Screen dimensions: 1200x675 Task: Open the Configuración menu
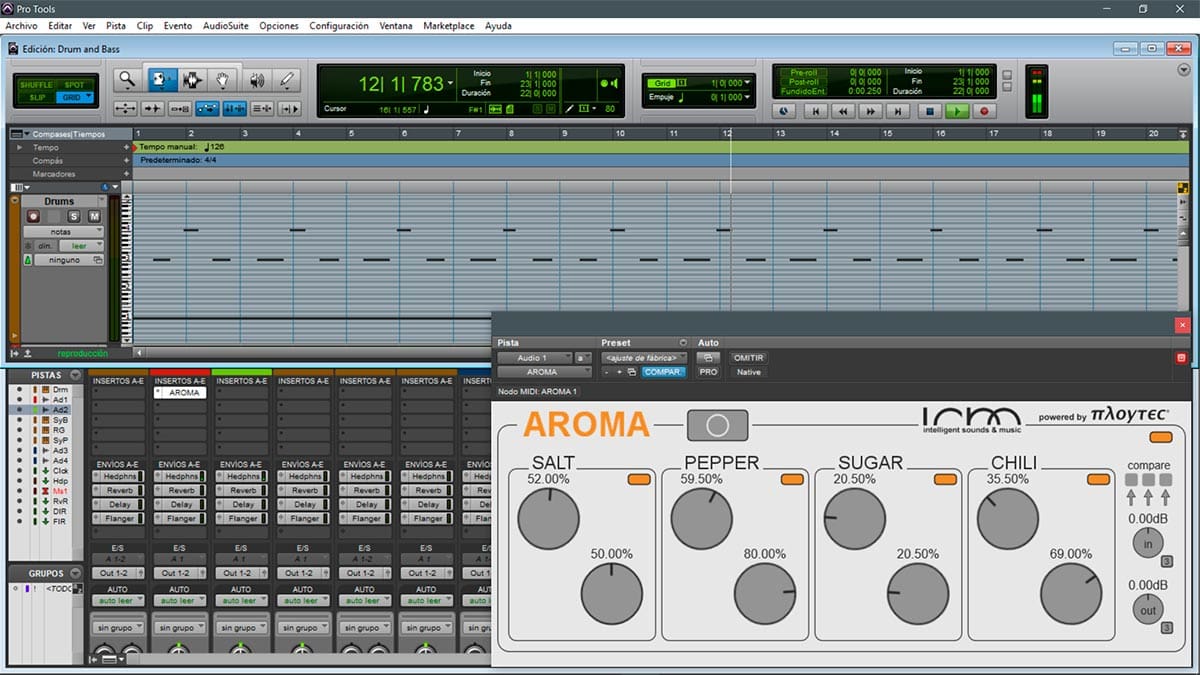[339, 25]
